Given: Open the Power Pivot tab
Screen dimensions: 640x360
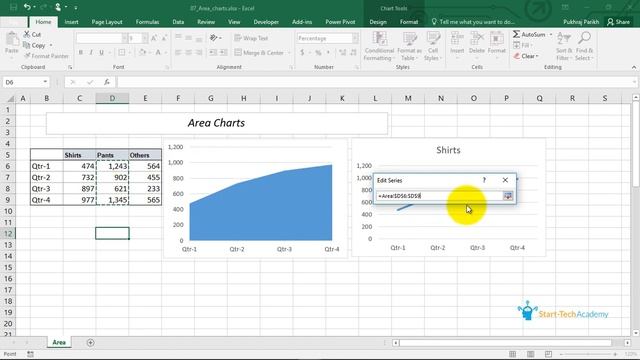Looking at the screenshot, I should (x=340, y=22).
